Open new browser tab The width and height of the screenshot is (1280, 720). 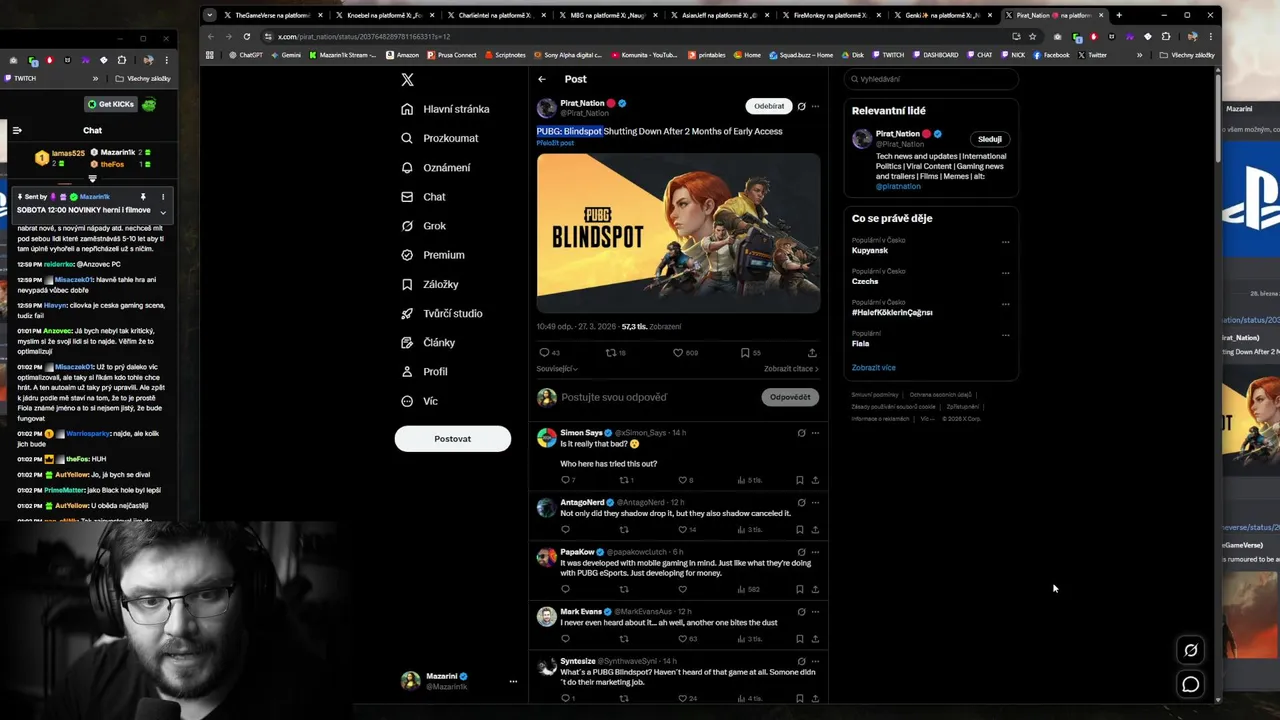(1118, 15)
